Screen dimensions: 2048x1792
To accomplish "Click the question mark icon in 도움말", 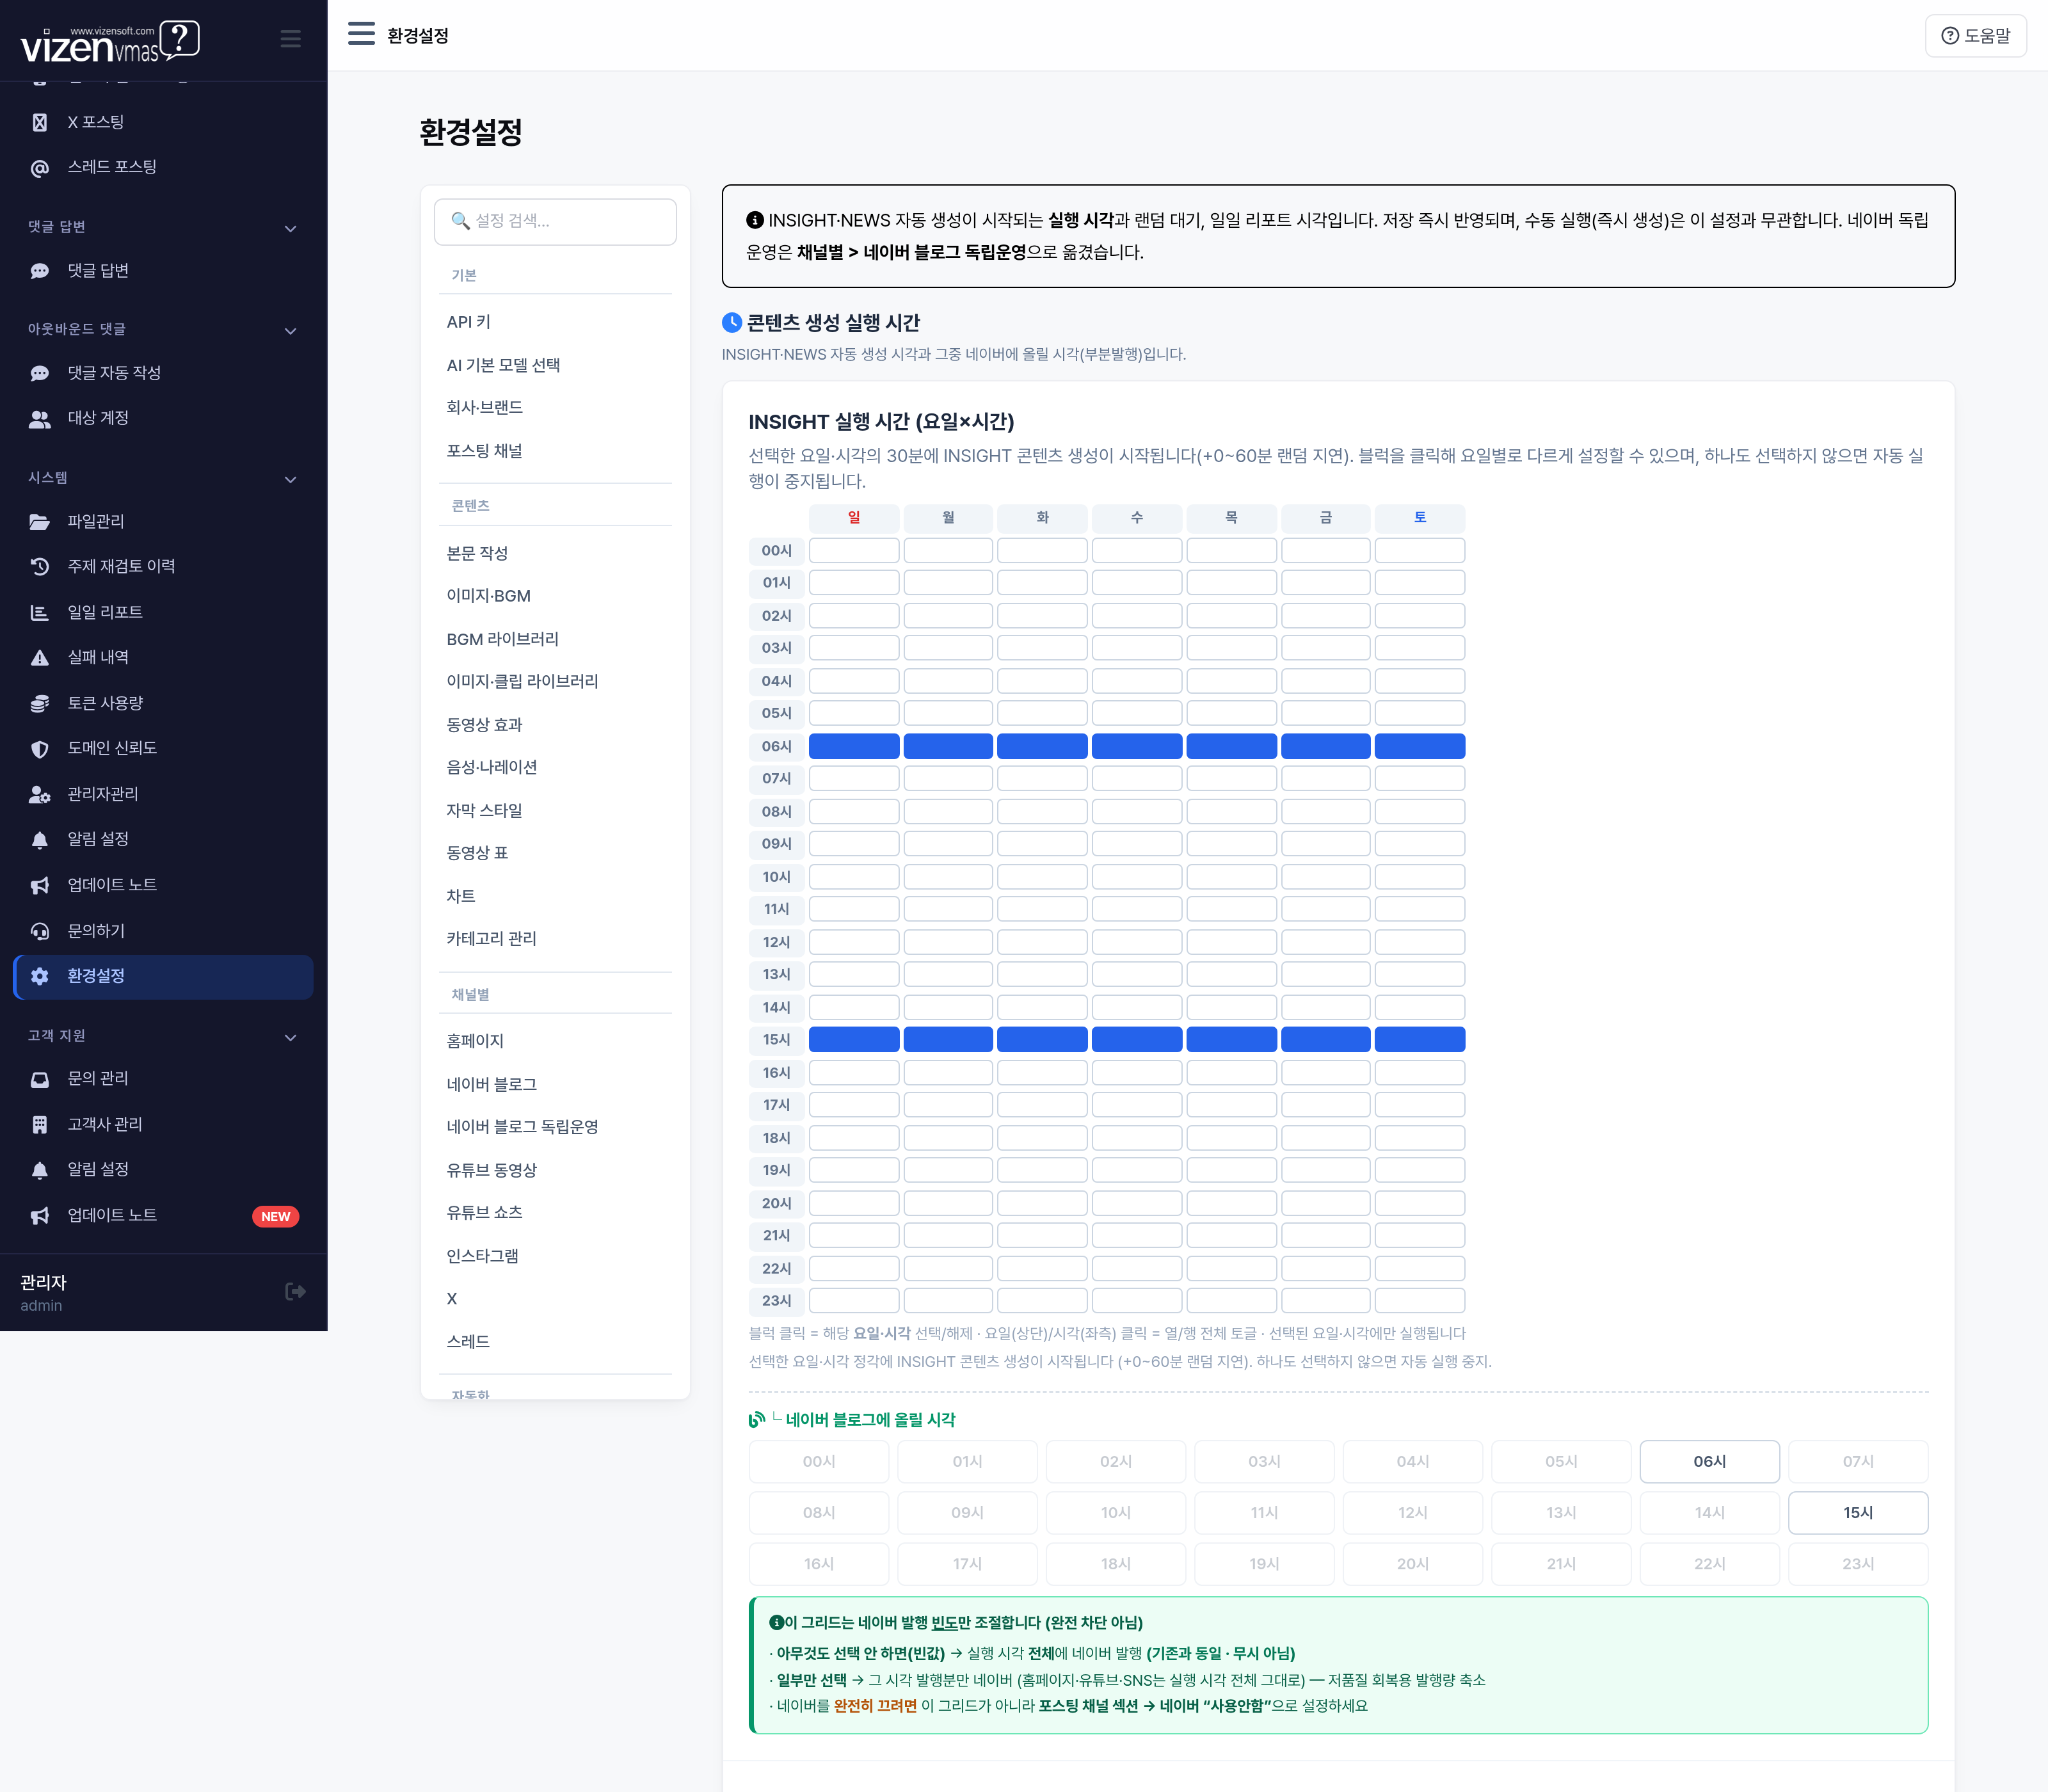I will [1949, 36].
